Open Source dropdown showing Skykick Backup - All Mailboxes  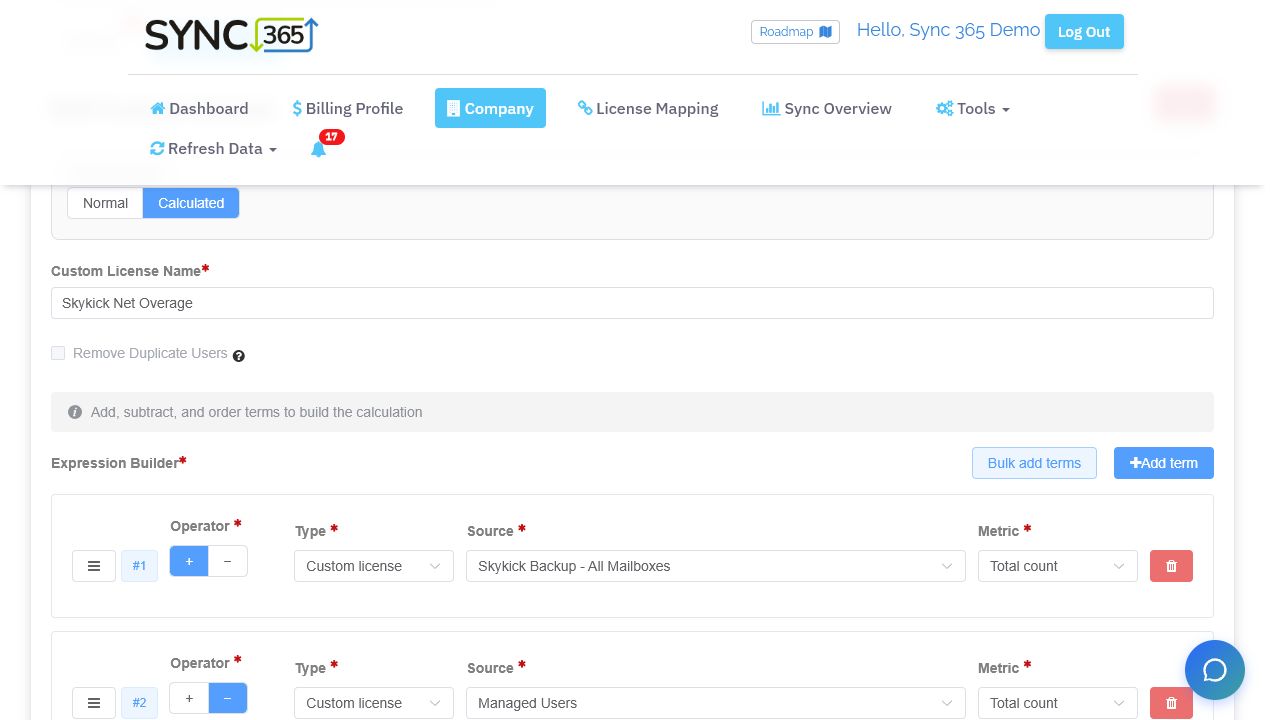point(716,566)
